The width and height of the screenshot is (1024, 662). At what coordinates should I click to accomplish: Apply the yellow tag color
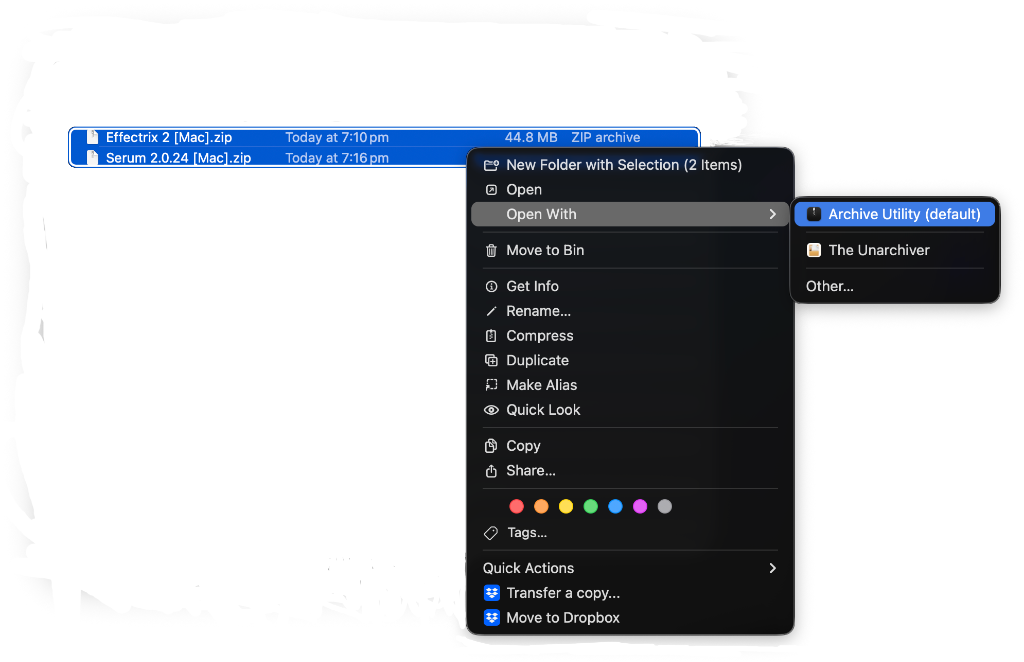(566, 507)
